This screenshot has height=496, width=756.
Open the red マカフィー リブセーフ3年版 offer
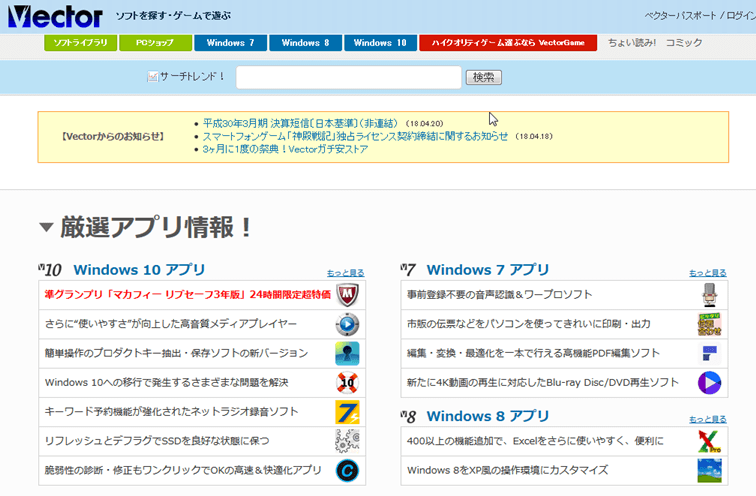(188, 295)
